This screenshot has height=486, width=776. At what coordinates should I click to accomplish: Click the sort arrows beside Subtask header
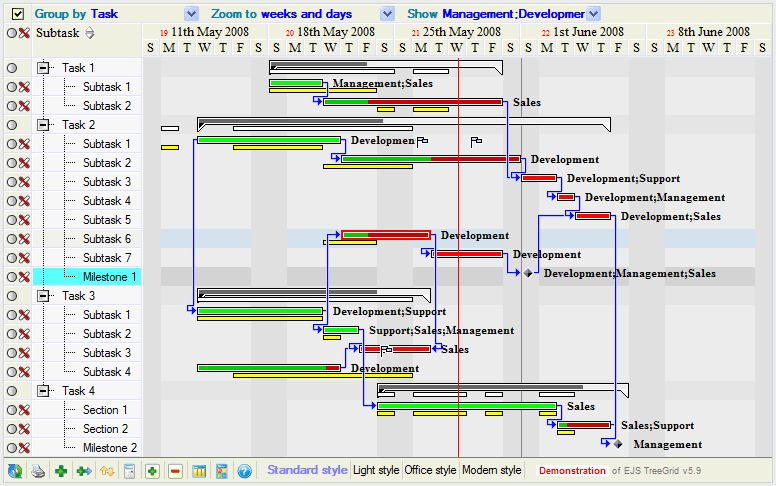(90, 33)
